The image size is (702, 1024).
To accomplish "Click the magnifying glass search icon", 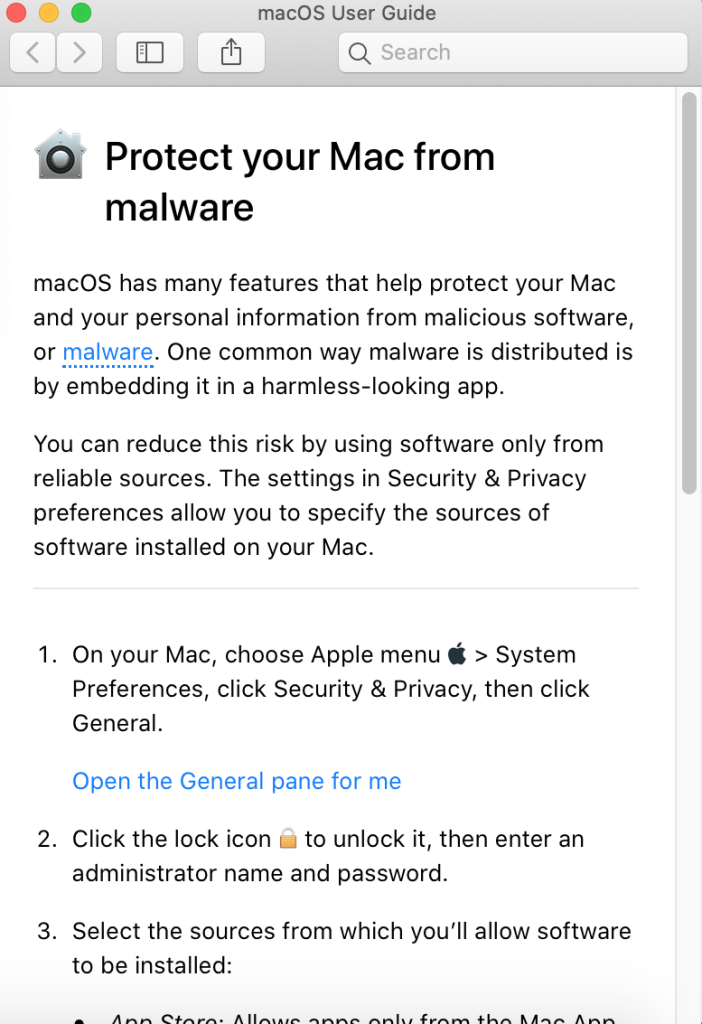I will 359,53.
